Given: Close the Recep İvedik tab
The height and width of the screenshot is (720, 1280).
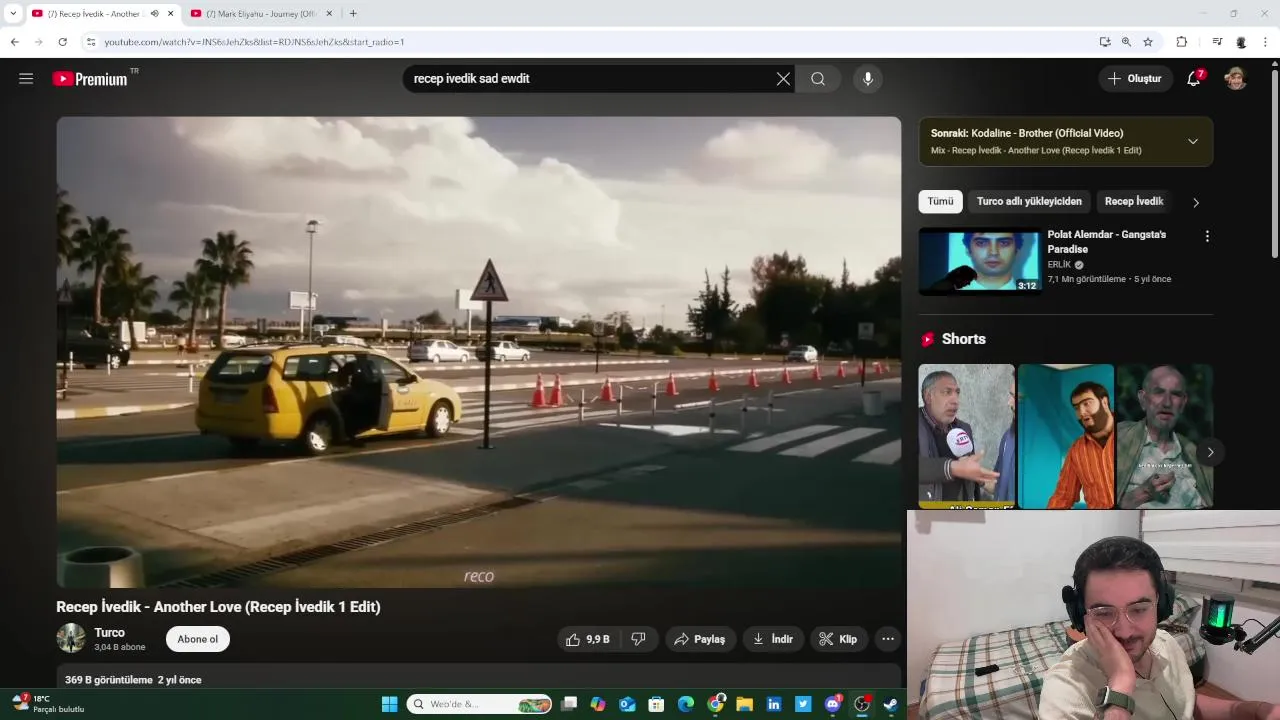Looking at the screenshot, I should pyautogui.click(x=170, y=13).
